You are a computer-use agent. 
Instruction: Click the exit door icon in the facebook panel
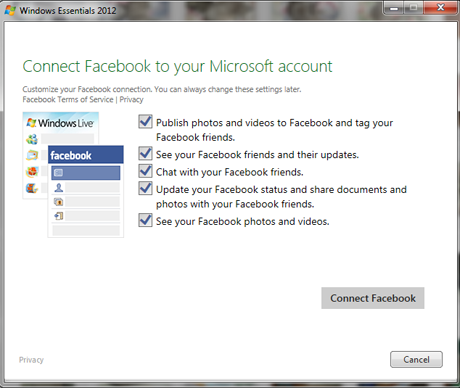pyautogui.click(x=59, y=216)
